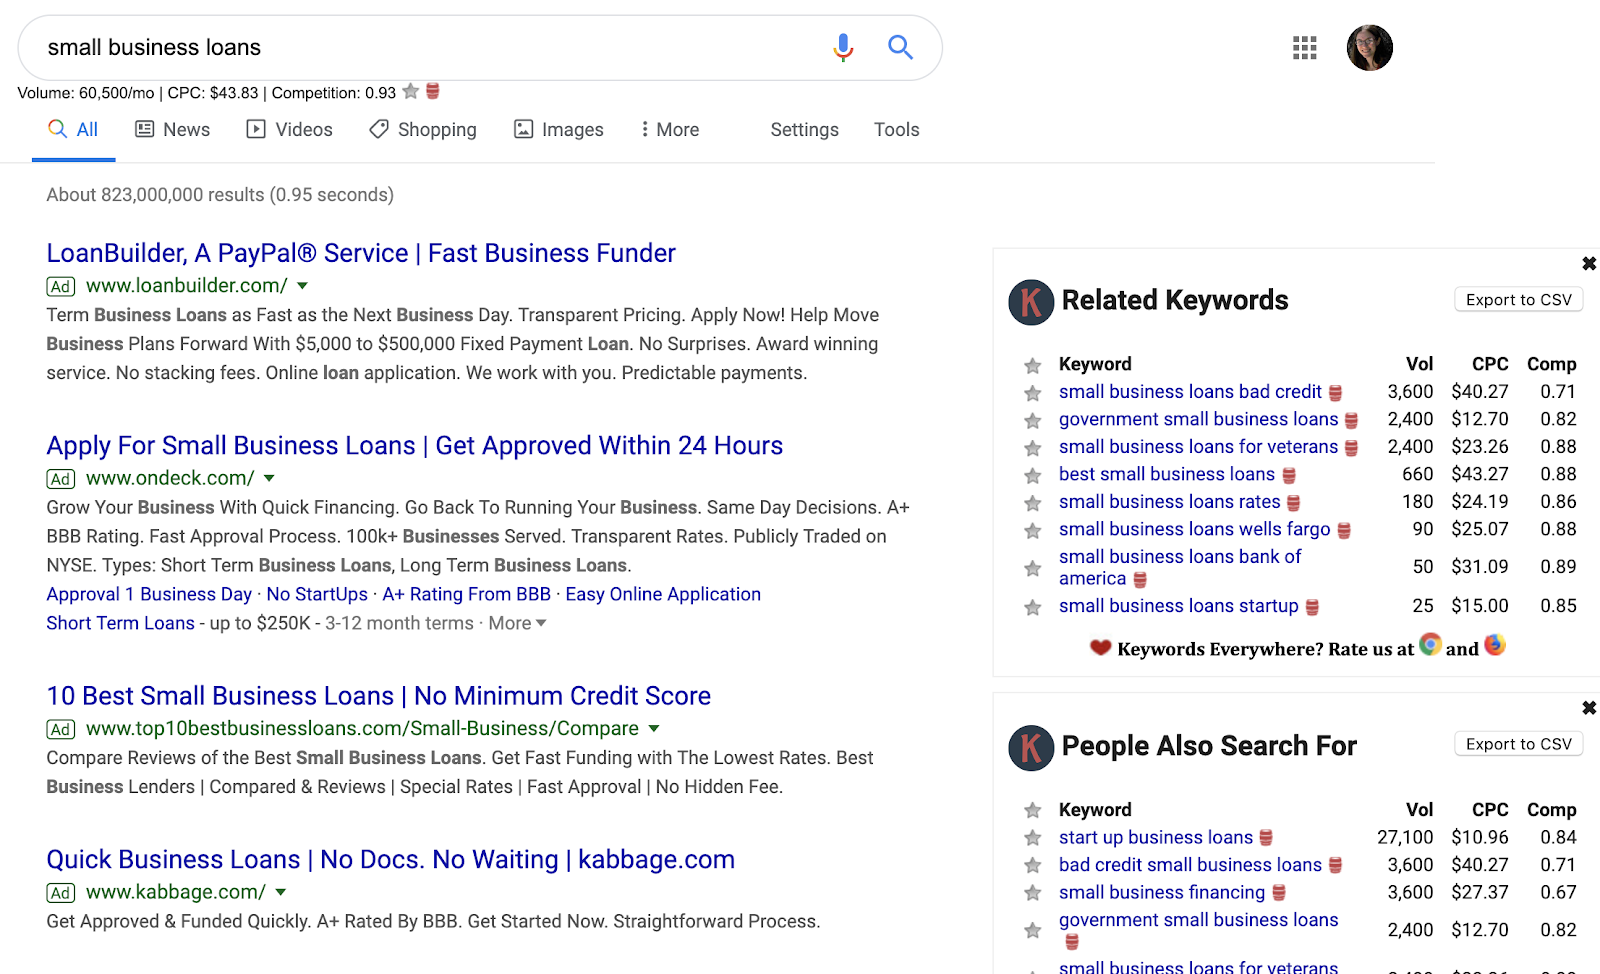Star 'small business loans bad credit' keyword
Viewport: 1600px width, 974px height.
pyautogui.click(x=1033, y=393)
